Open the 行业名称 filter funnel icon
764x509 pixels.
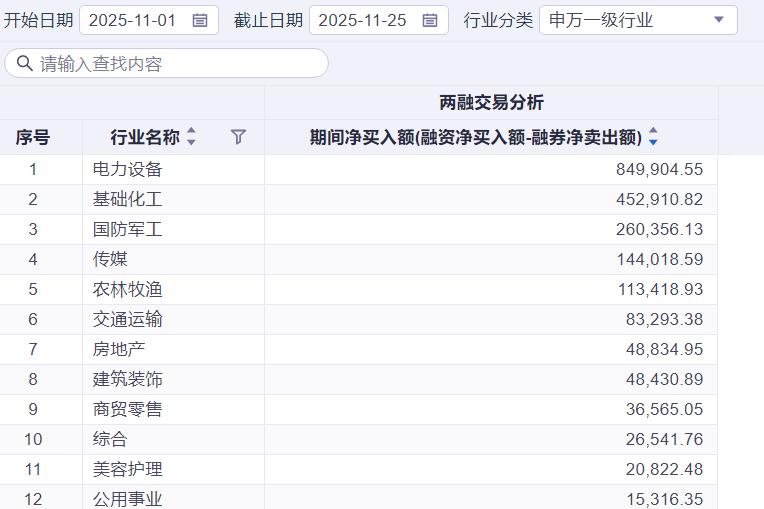click(x=238, y=137)
